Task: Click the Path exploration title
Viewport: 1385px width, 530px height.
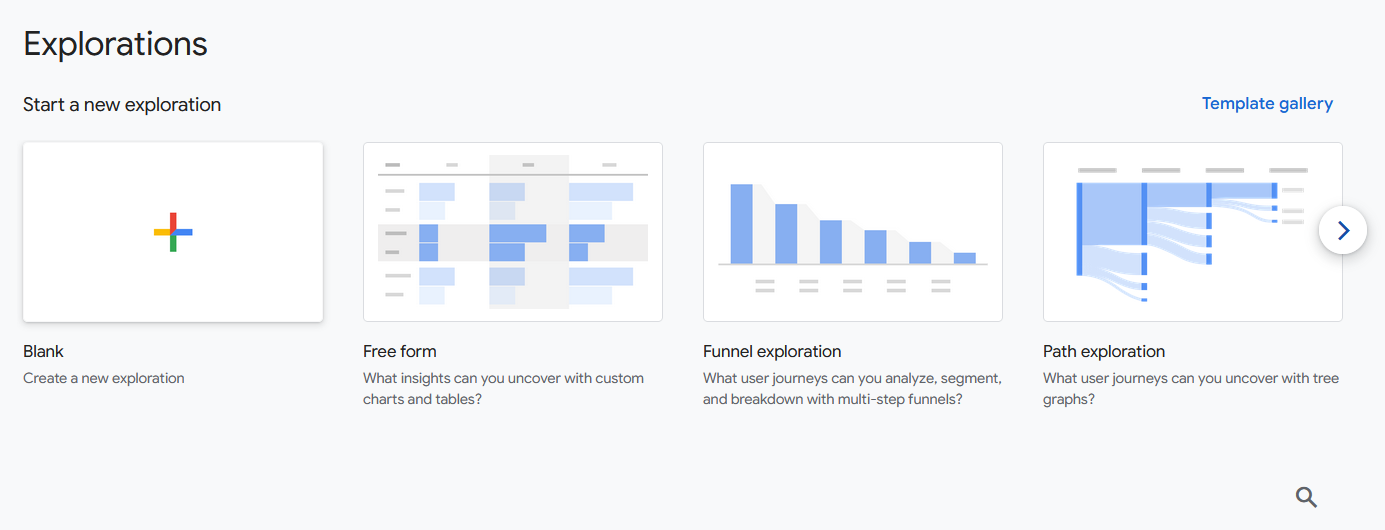Action: (1104, 352)
